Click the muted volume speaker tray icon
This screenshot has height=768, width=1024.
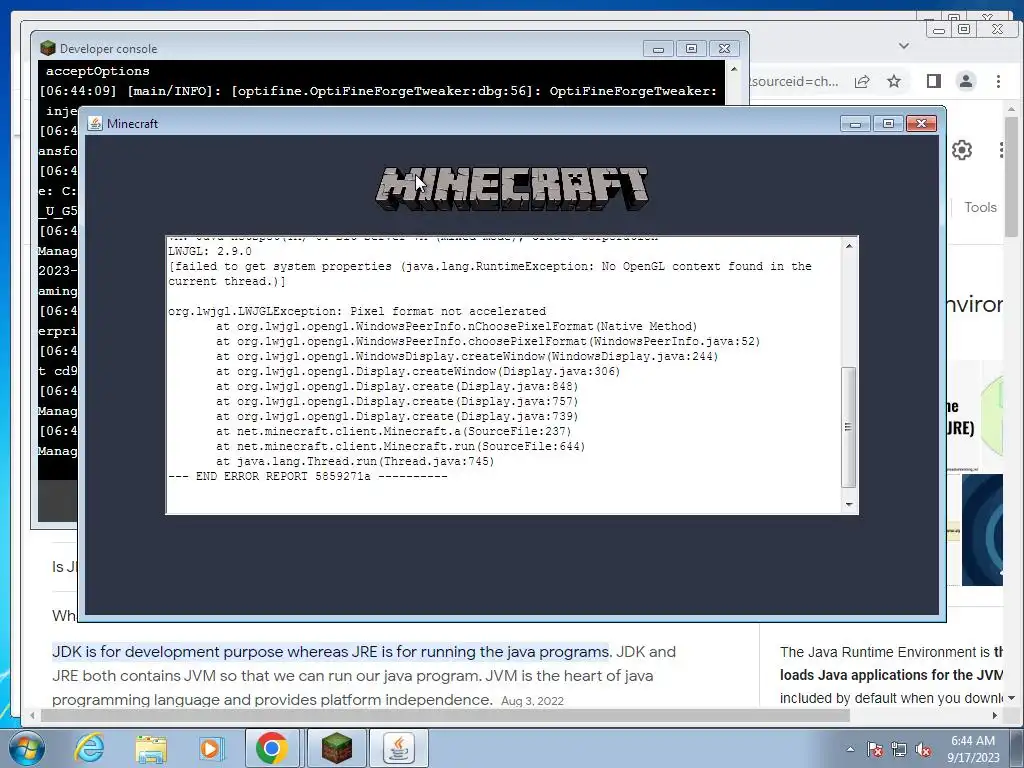(x=923, y=750)
